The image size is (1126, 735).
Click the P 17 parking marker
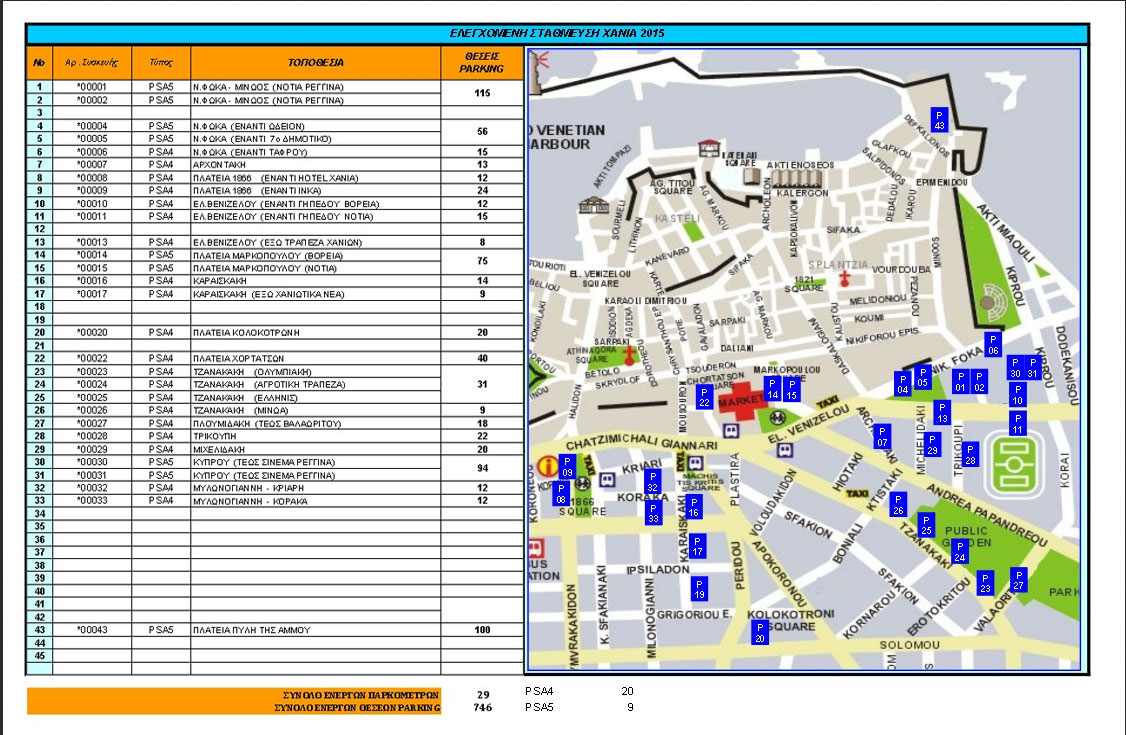pos(697,546)
